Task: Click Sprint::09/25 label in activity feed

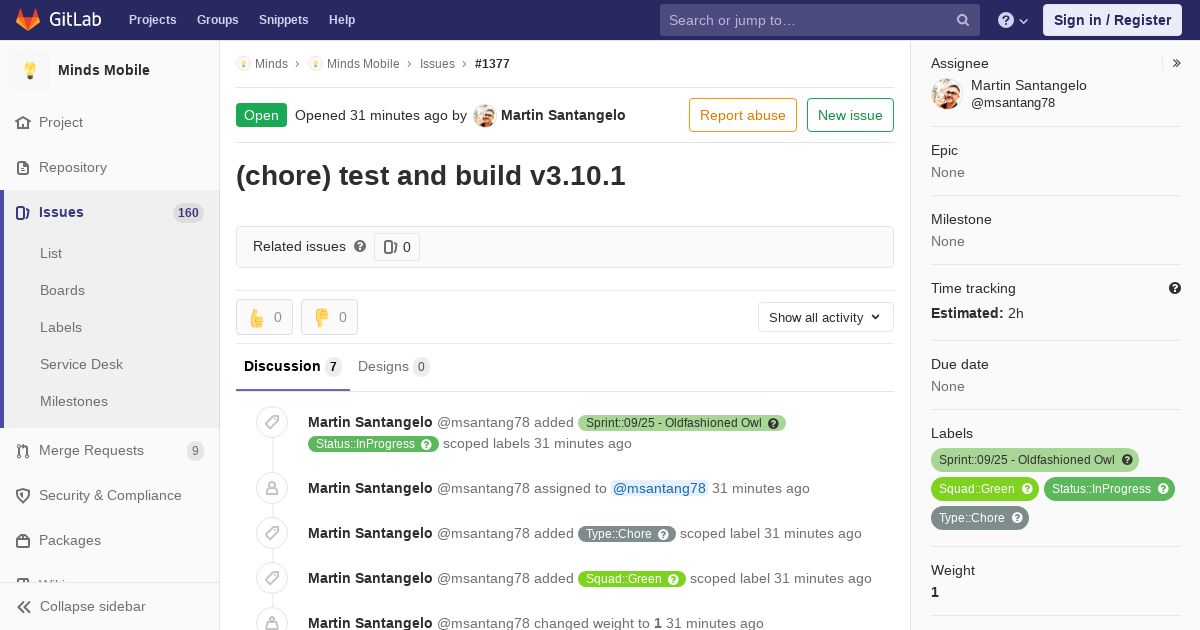Action: [682, 423]
